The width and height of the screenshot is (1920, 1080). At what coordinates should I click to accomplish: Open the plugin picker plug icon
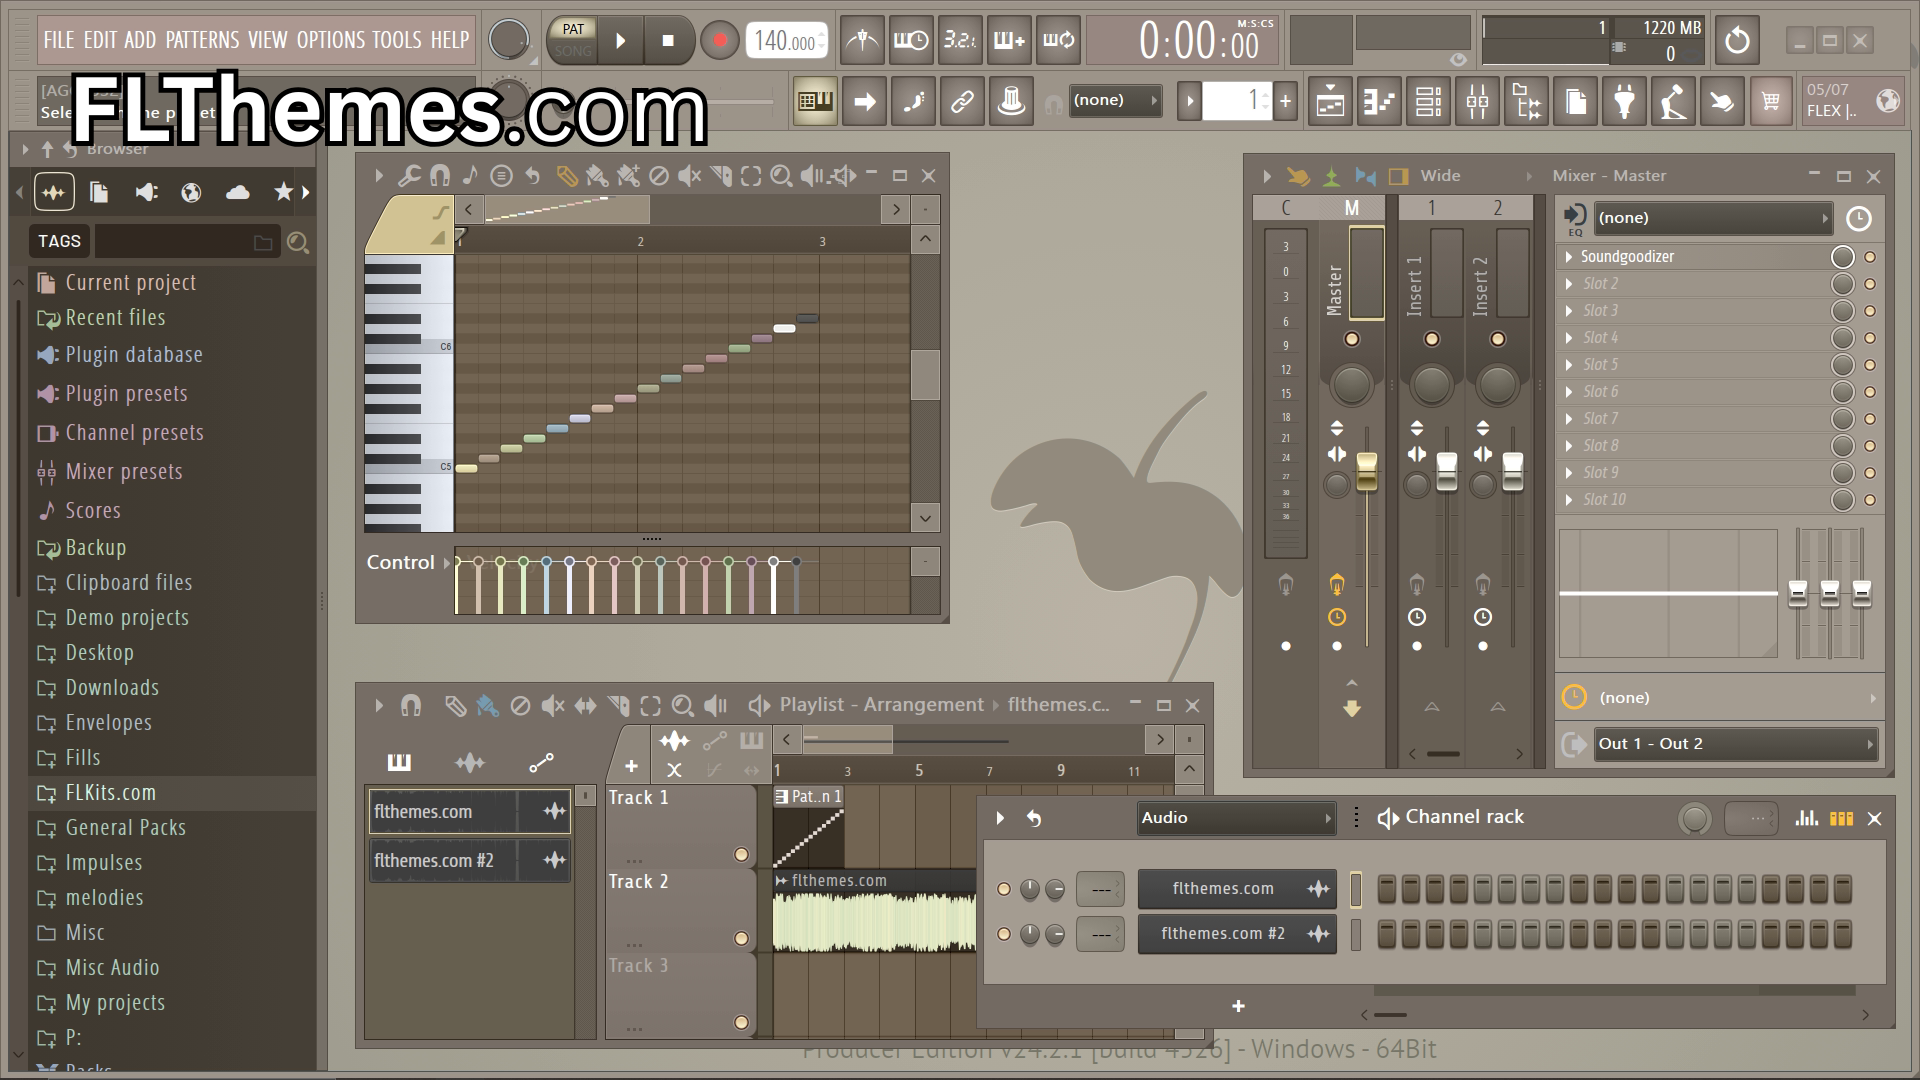coord(1624,101)
